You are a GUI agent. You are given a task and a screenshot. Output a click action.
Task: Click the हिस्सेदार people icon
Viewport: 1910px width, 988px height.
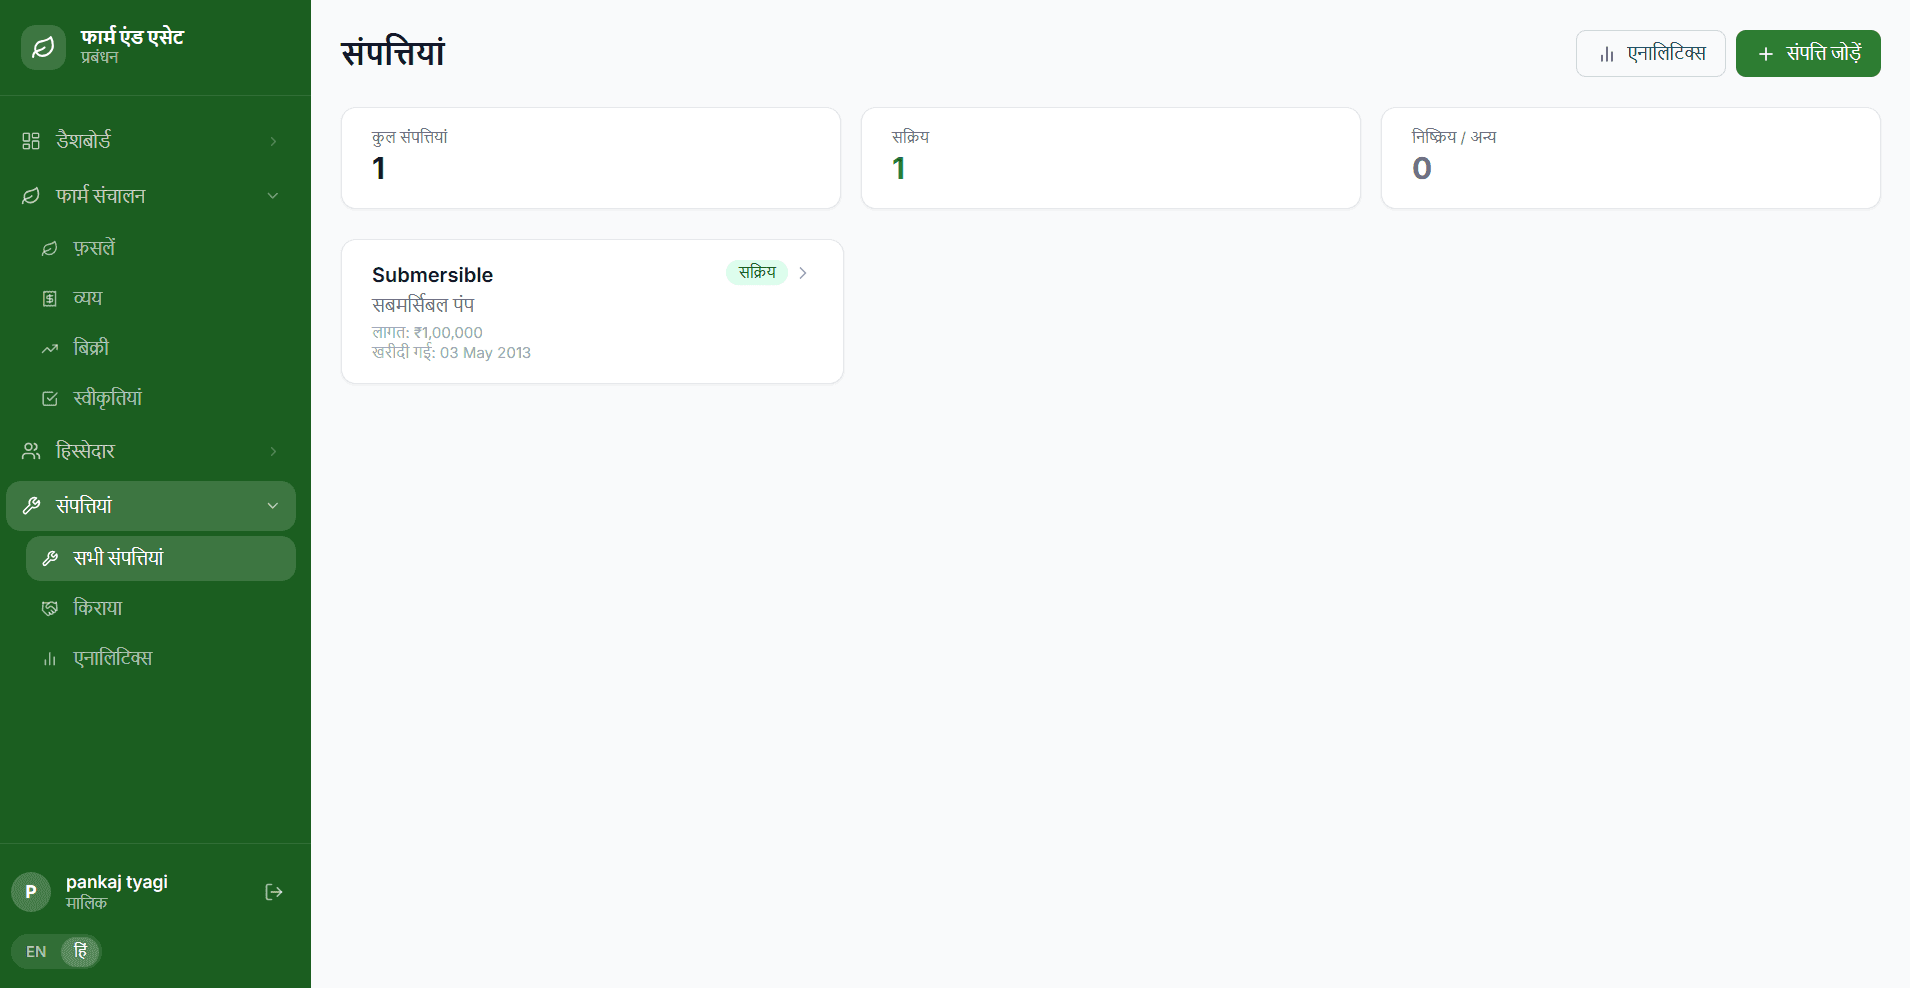[31, 451]
